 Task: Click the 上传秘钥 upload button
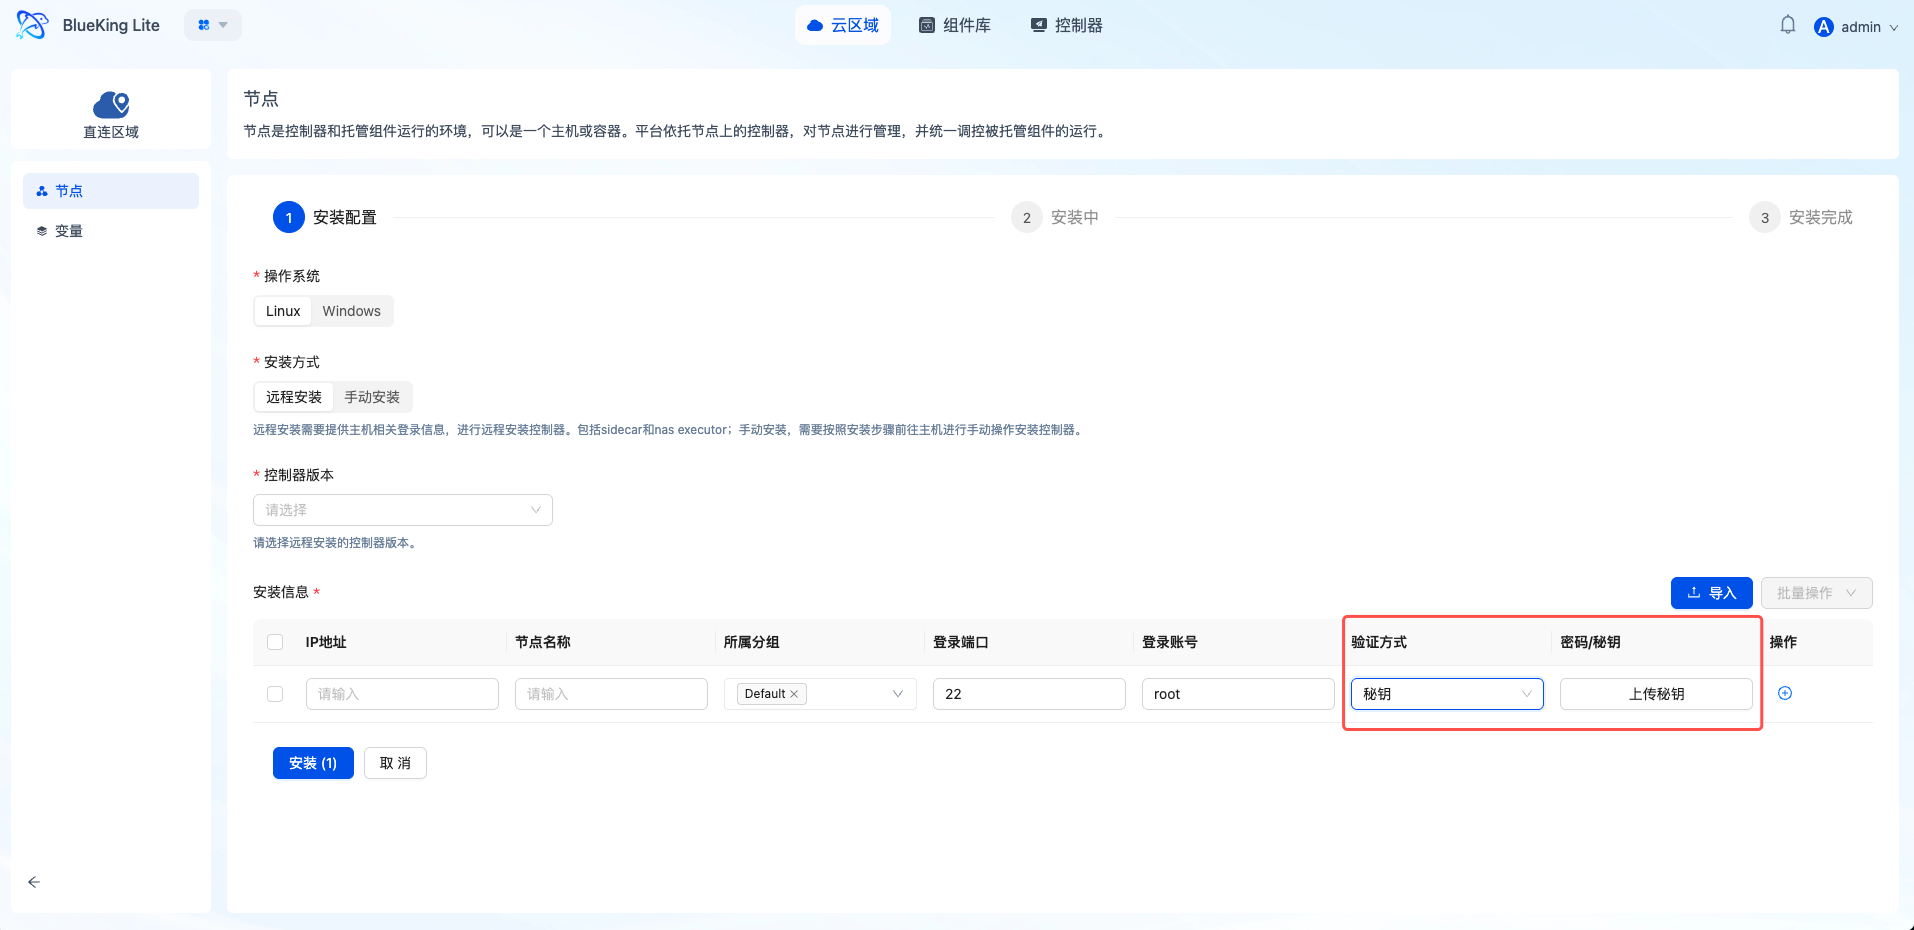[x=1656, y=694]
